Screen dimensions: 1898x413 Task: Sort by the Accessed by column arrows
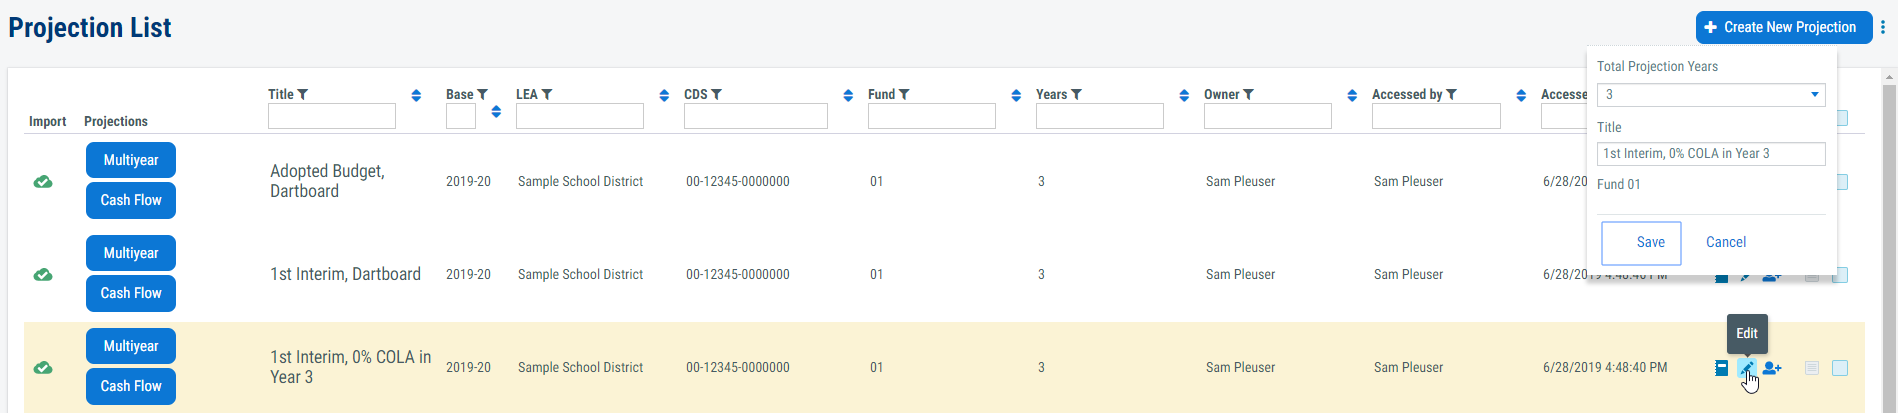pos(1521,95)
